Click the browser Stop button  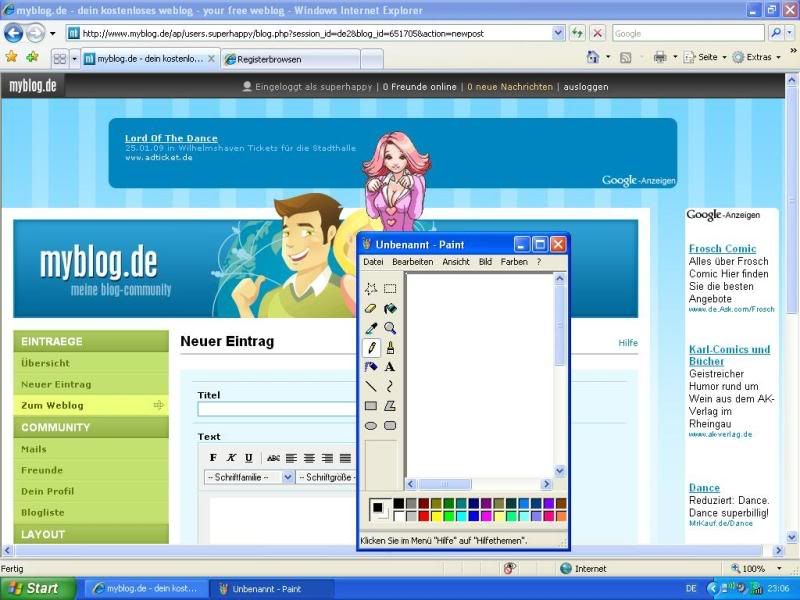pos(597,34)
